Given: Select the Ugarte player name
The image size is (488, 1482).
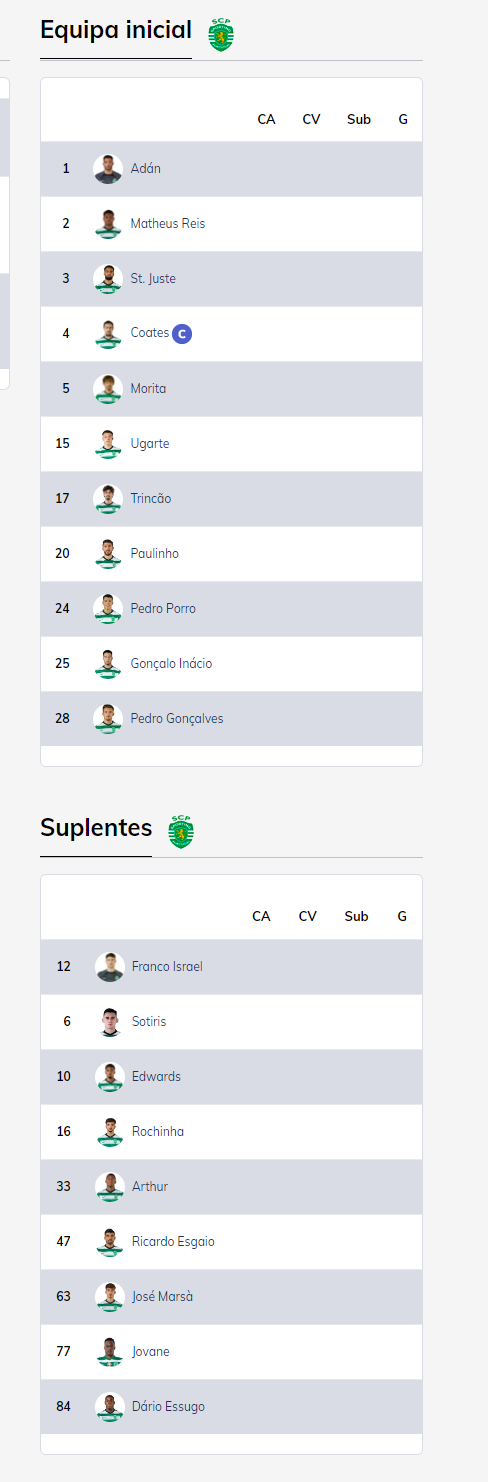Looking at the screenshot, I should pos(150,444).
